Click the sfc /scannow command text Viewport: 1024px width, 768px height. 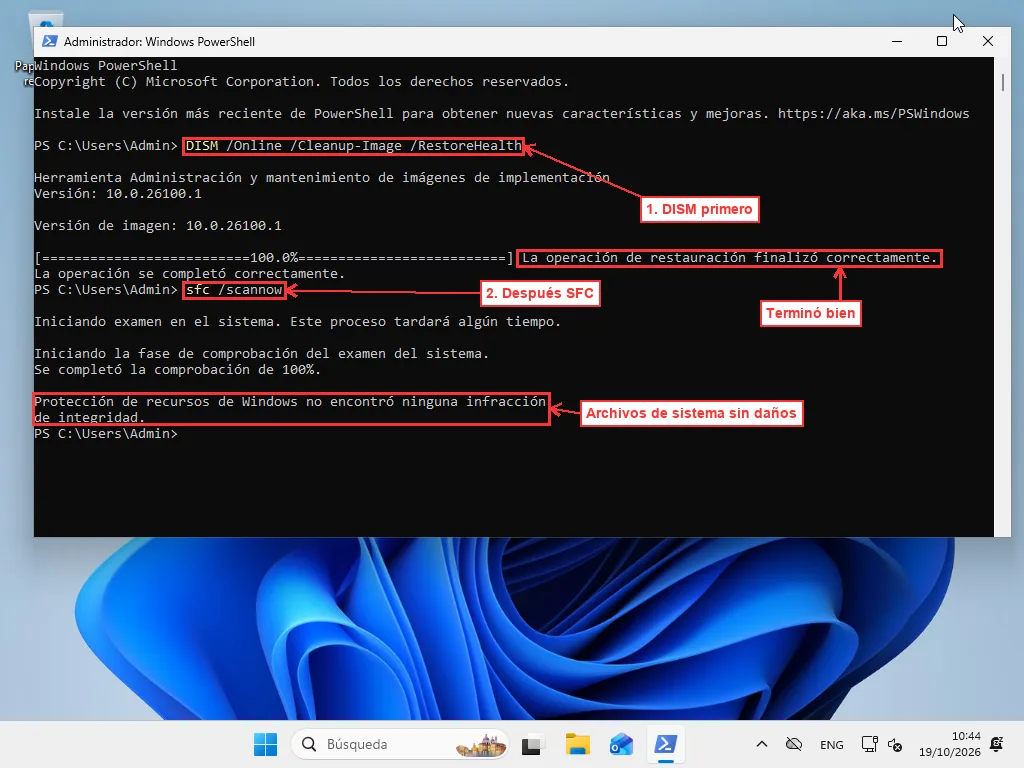click(234, 289)
